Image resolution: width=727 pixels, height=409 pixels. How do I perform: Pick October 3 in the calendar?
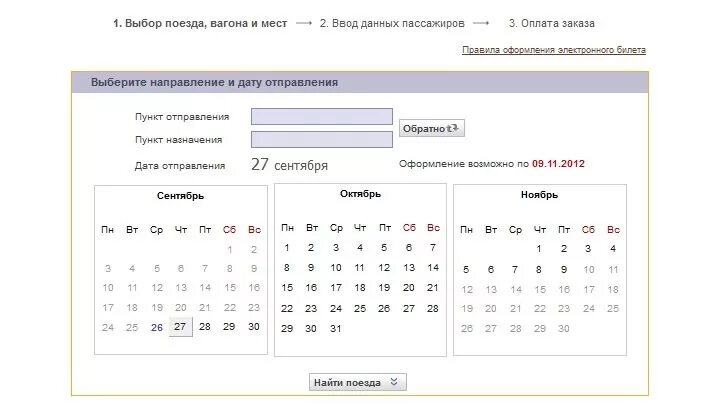point(336,248)
